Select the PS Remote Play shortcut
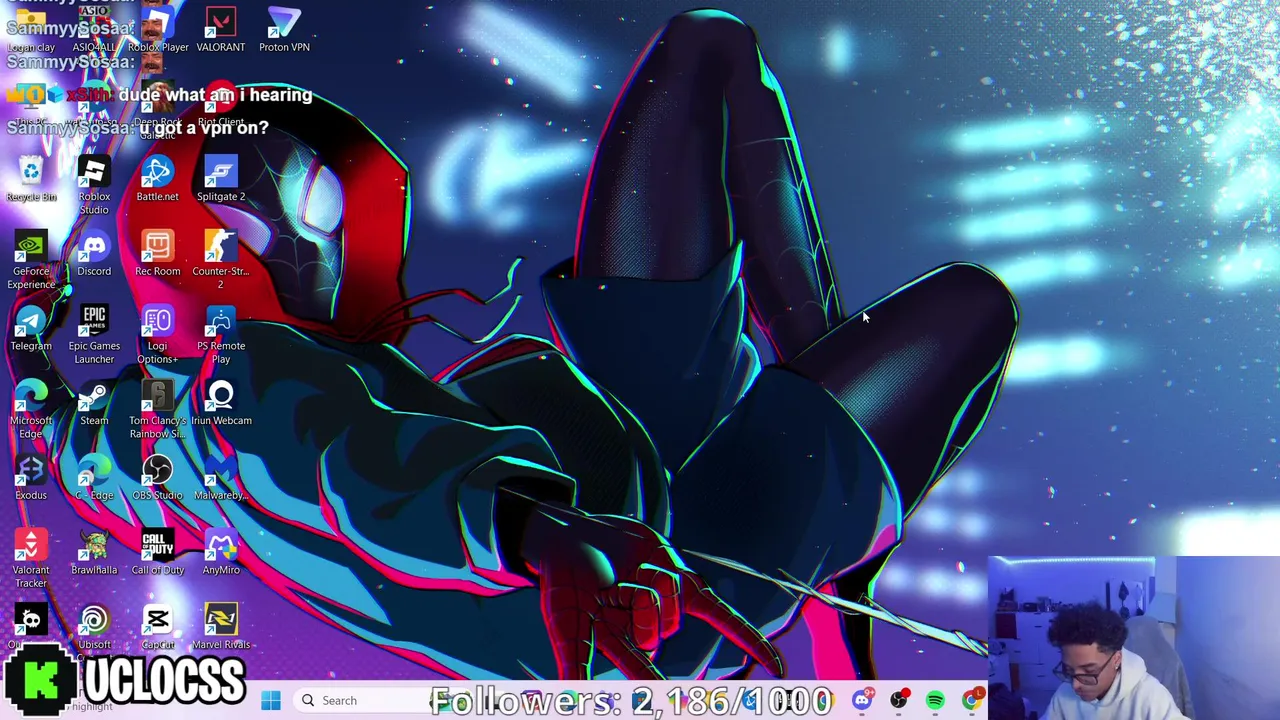The height and width of the screenshot is (720, 1280). (221, 335)
